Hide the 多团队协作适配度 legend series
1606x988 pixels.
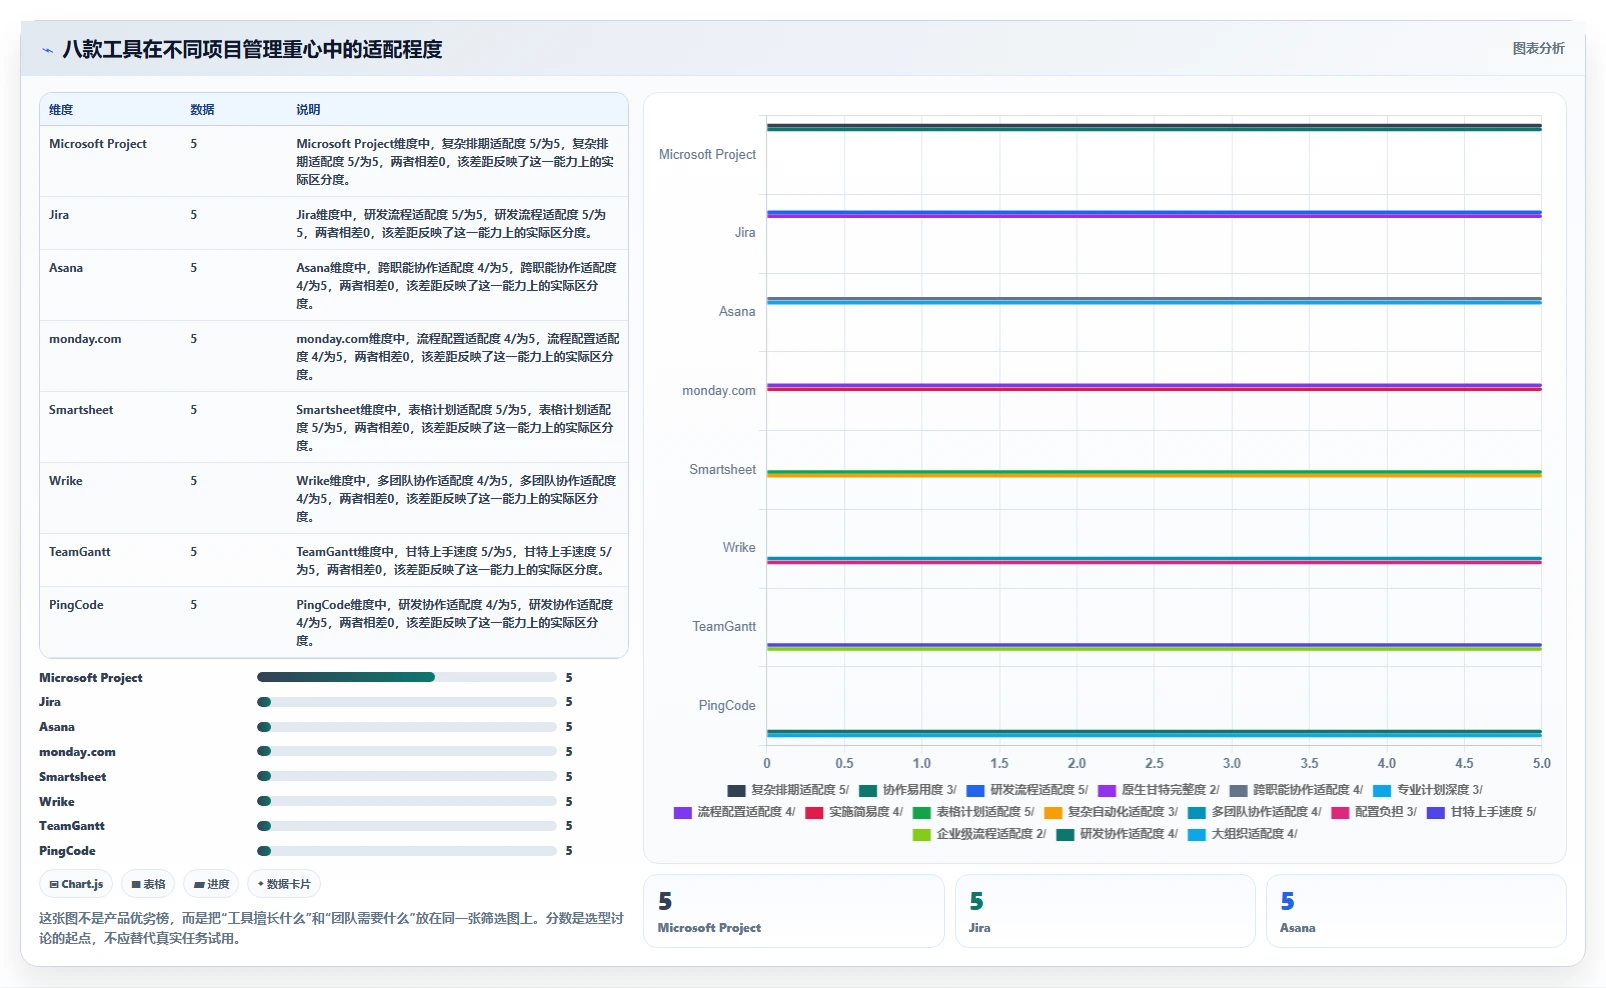pyautogui.click(x=1255, y=812)
